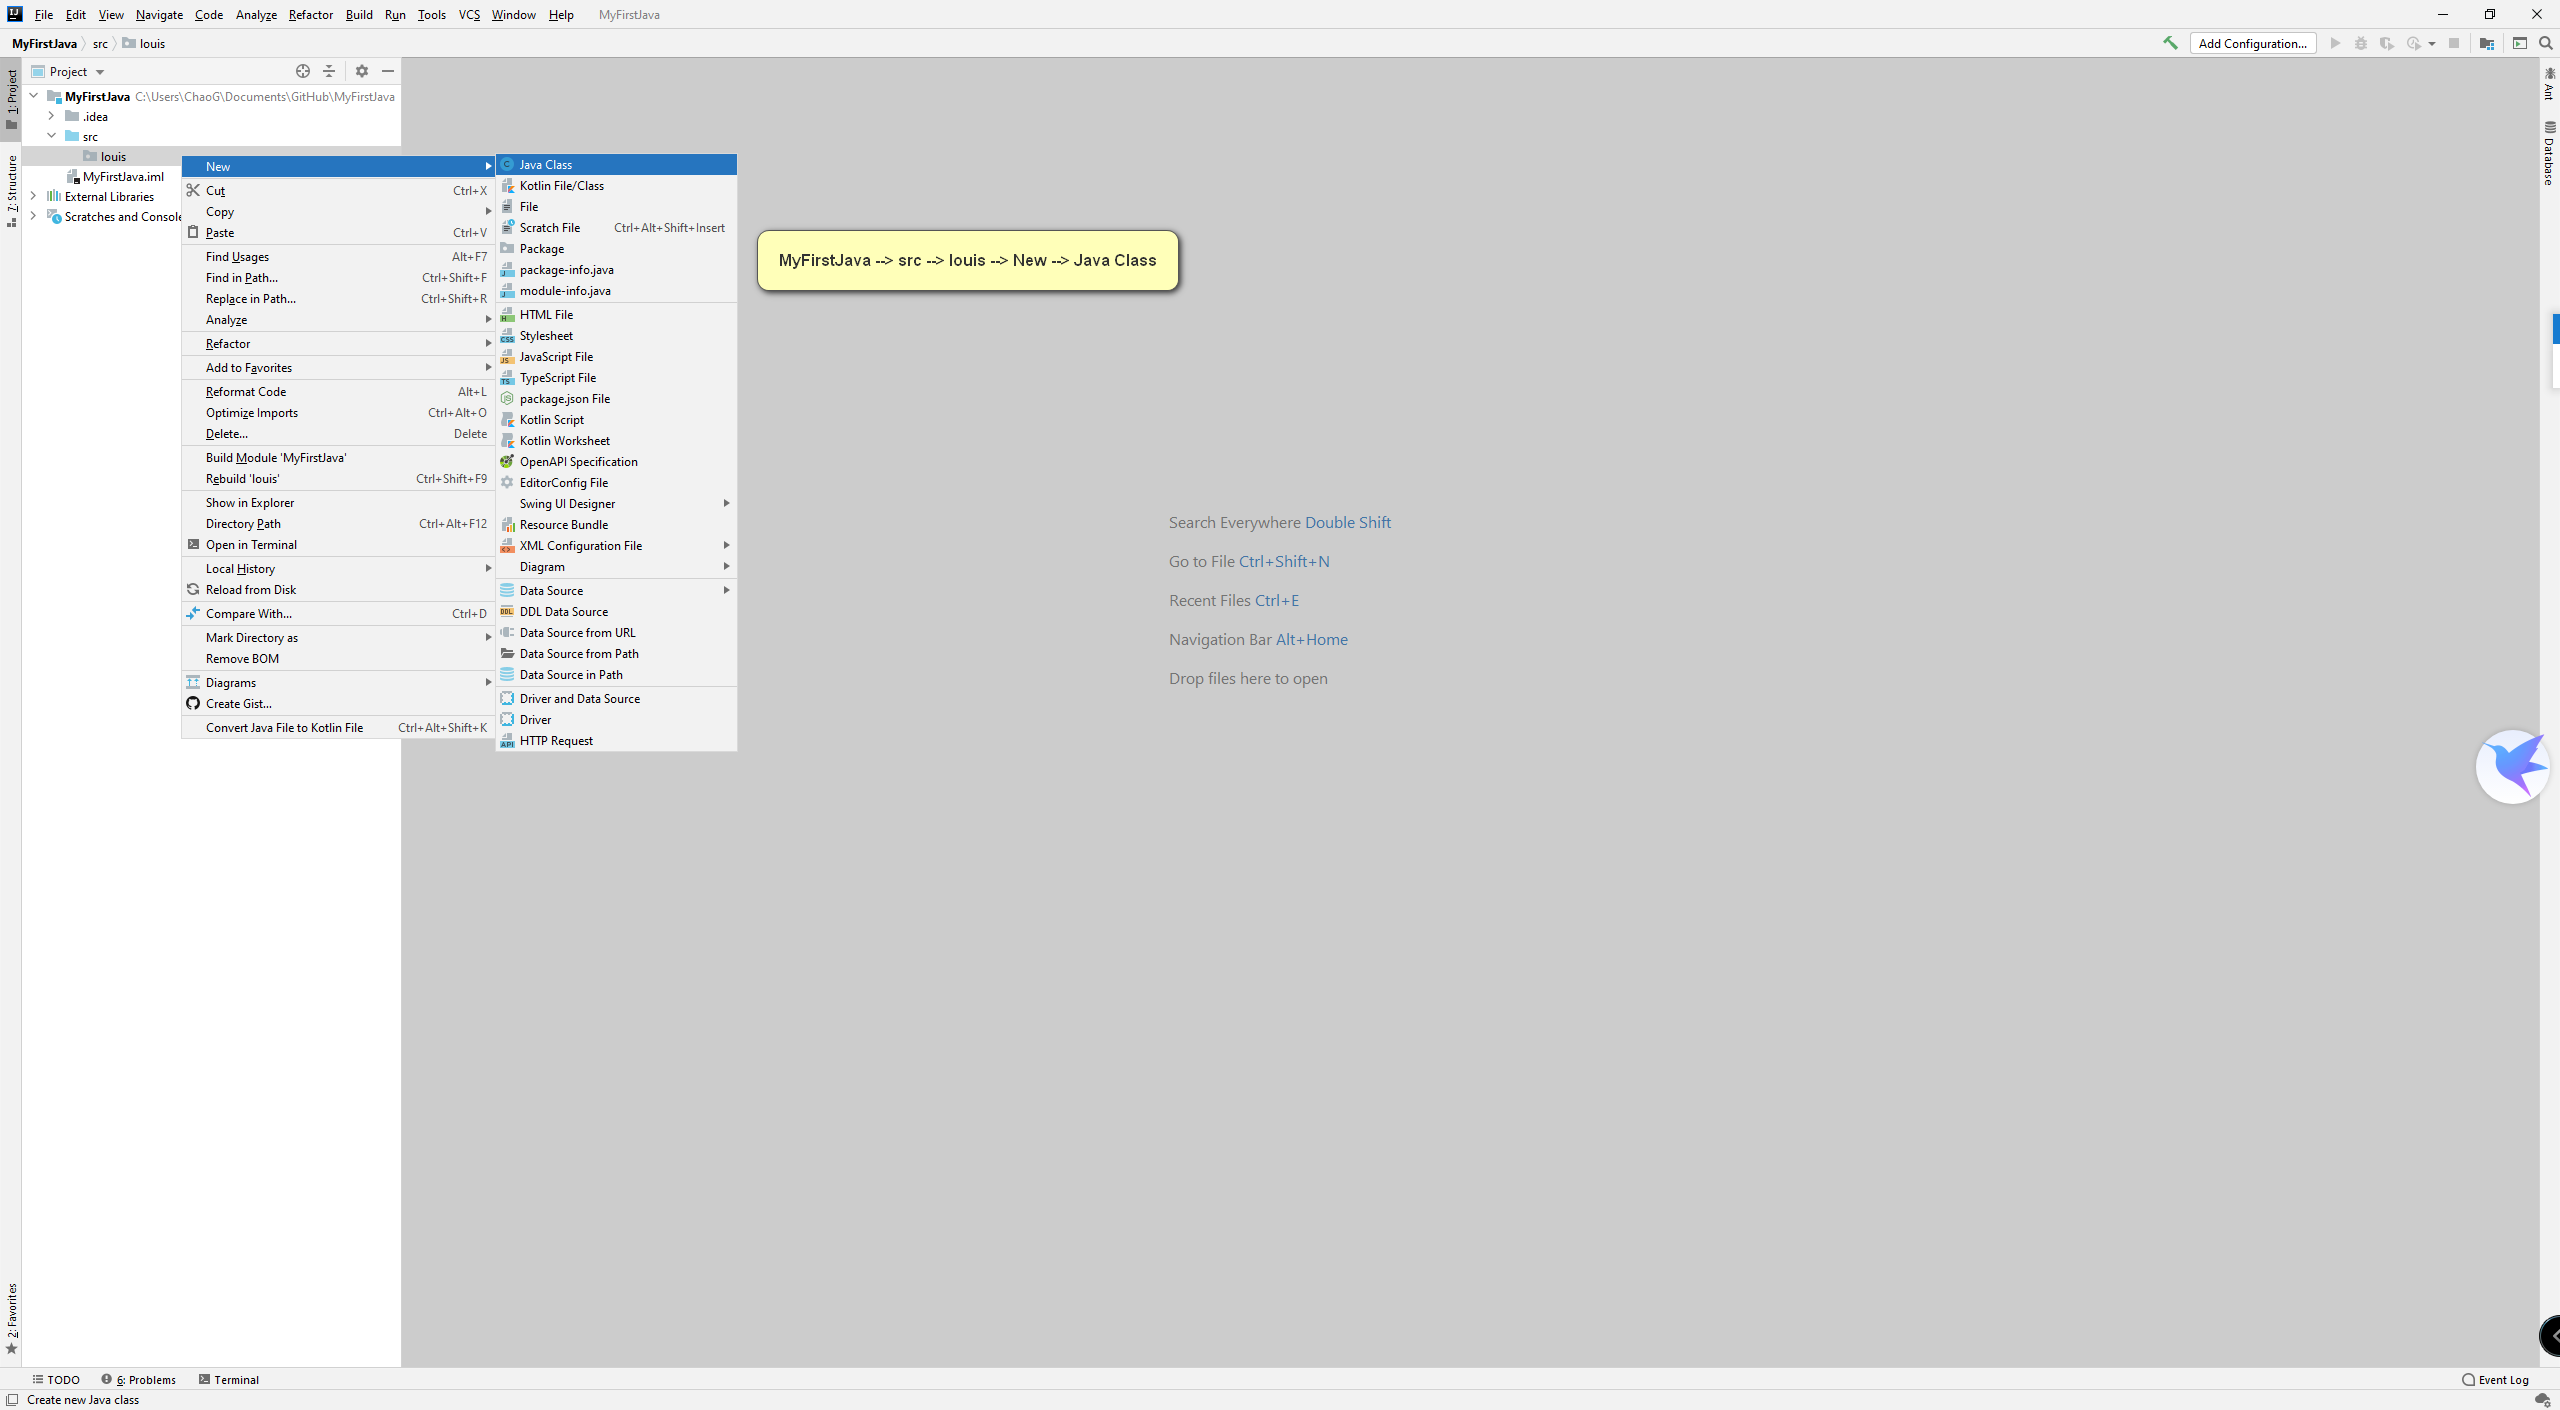Open the Project Structure icon in toolbar
Image resolution: width=2560 pixels, height=1410 pixels.
click(x=2487, y=43)
